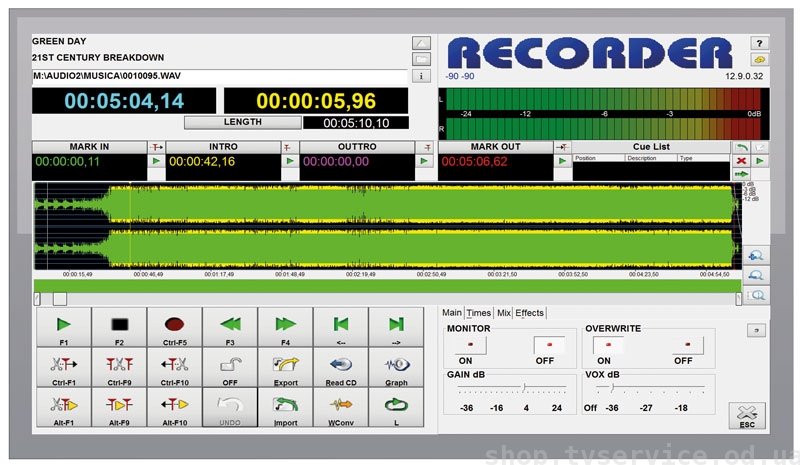Click the scissors cut icon Ctrl-F9
The height and width of the screenshot is (465, 800).
(x=119, y=366)
